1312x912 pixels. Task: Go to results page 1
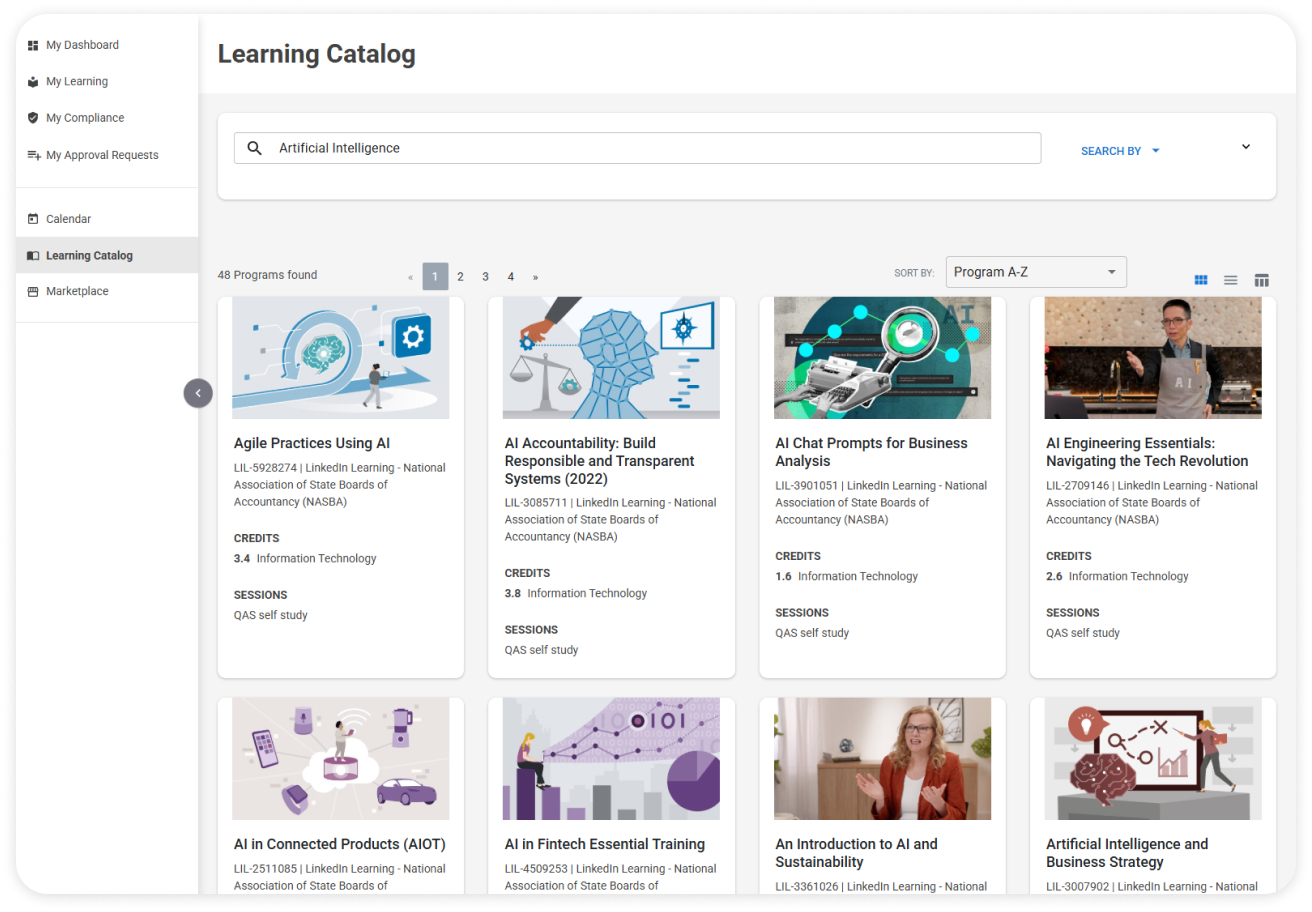[x=435, y=277]
